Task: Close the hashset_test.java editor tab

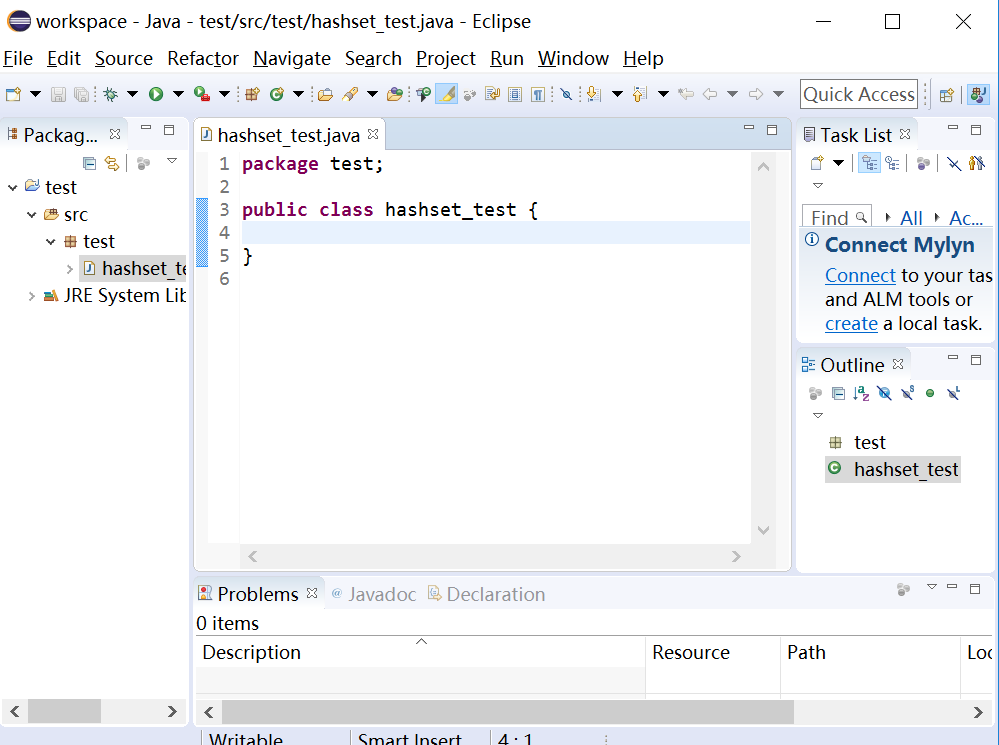Action: [x=373, y=134]
